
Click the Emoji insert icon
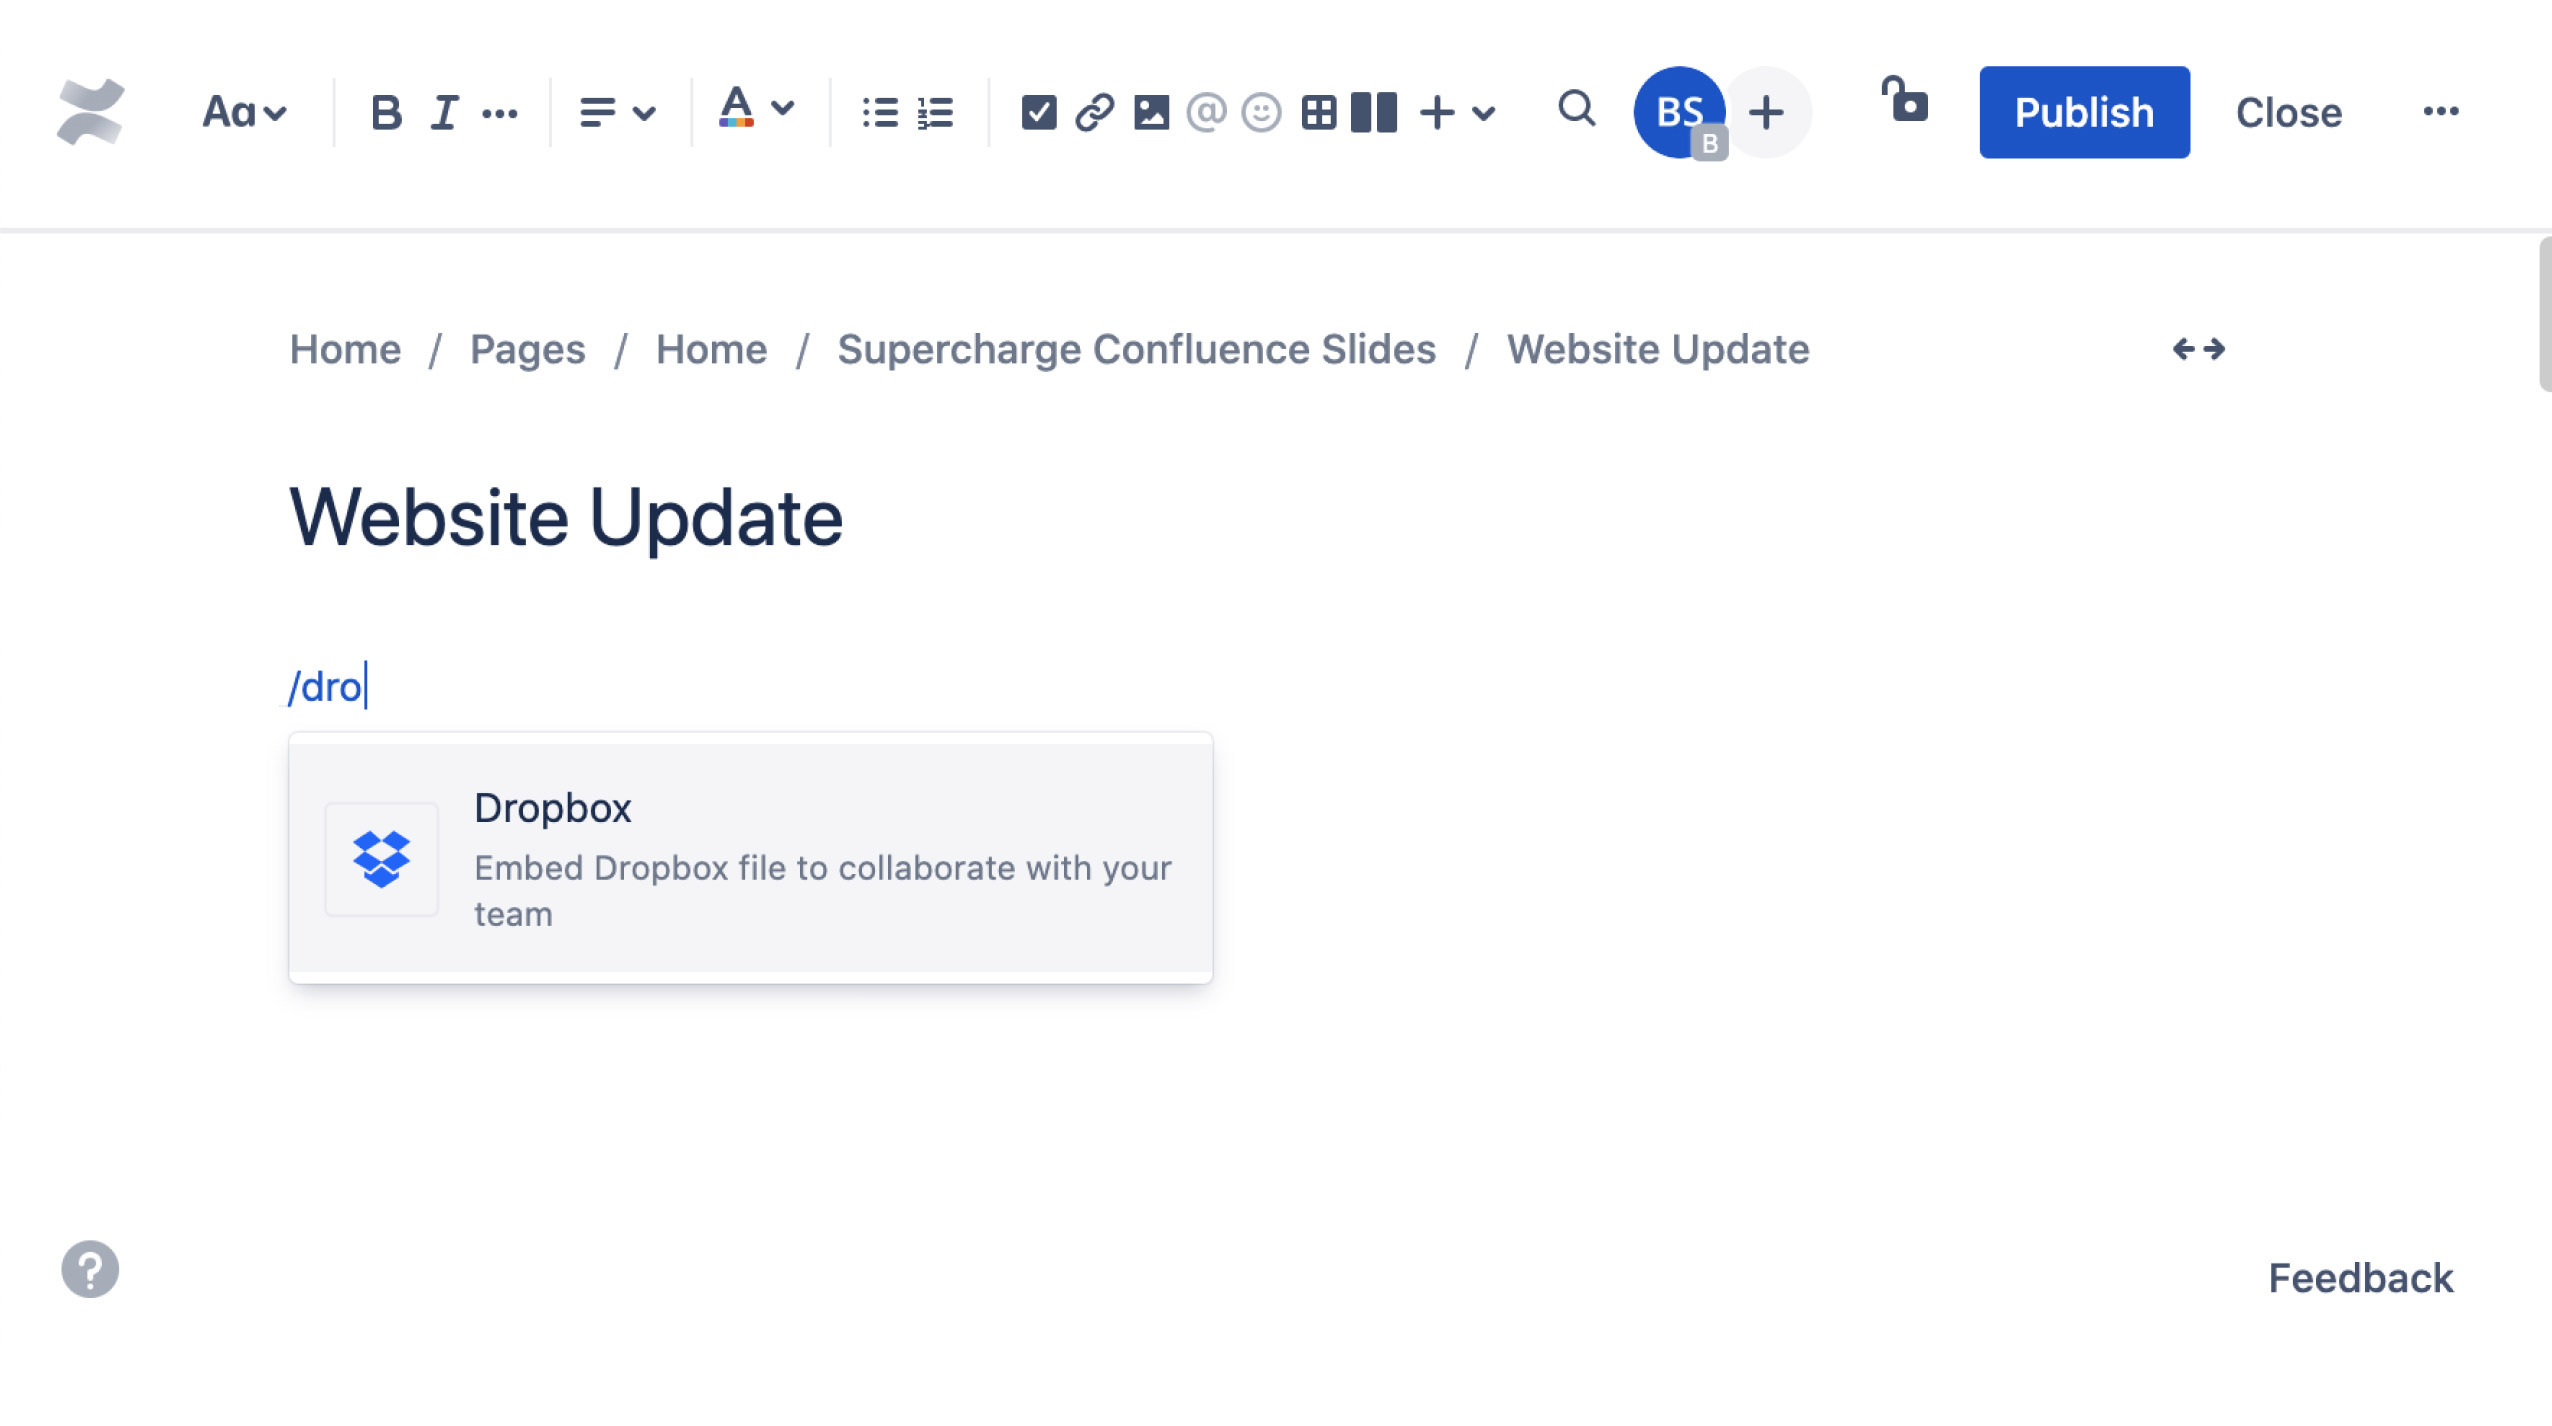(x=1260, y=112)
